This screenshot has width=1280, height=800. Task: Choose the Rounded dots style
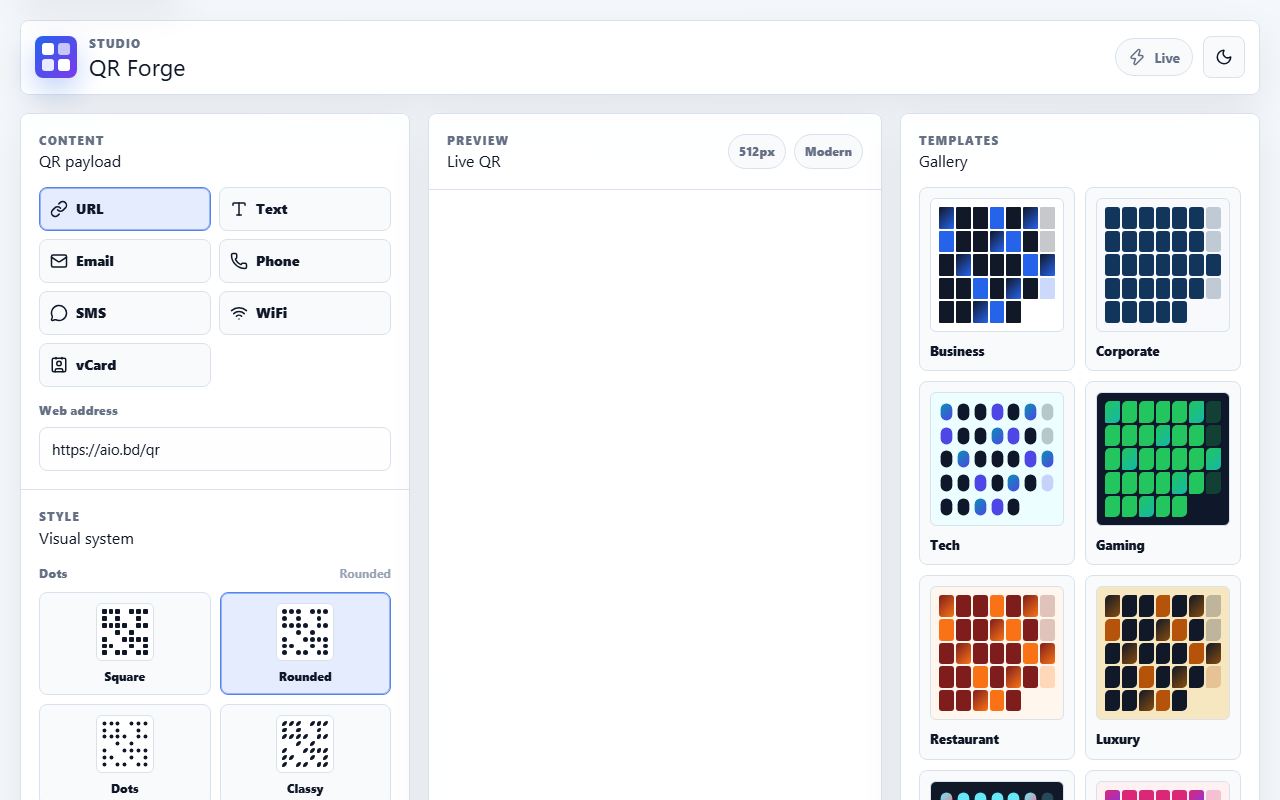[305, 643]
